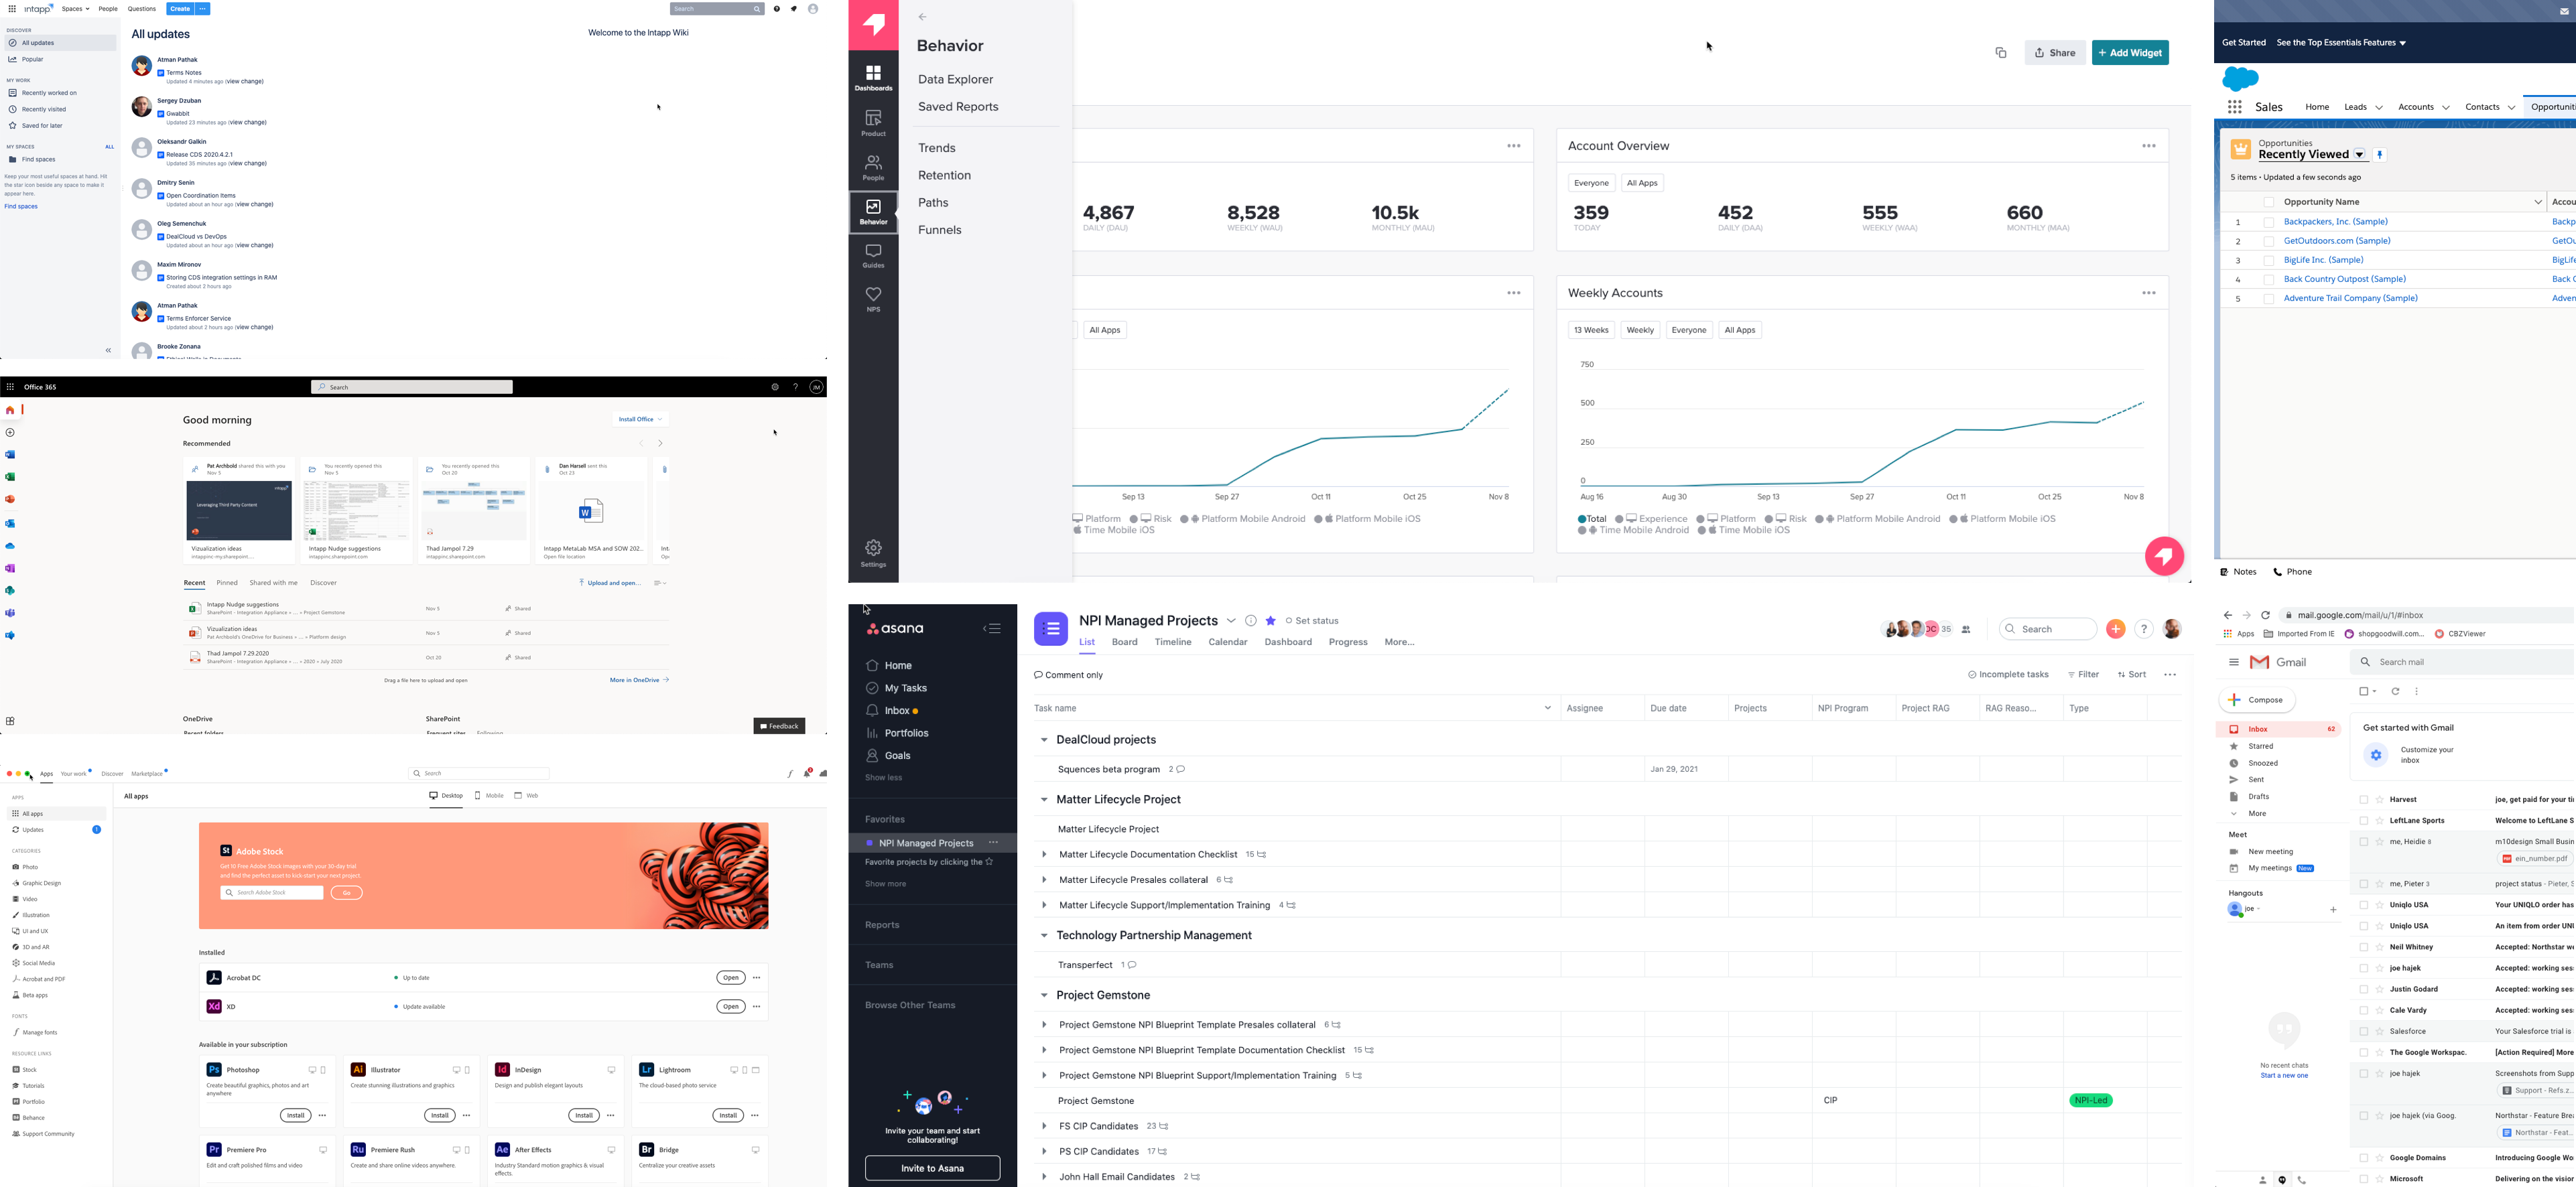Expand the FS CIP Candidates task
The height and width of the screenshot is (1187, 2576).
click(1043, 1126)
